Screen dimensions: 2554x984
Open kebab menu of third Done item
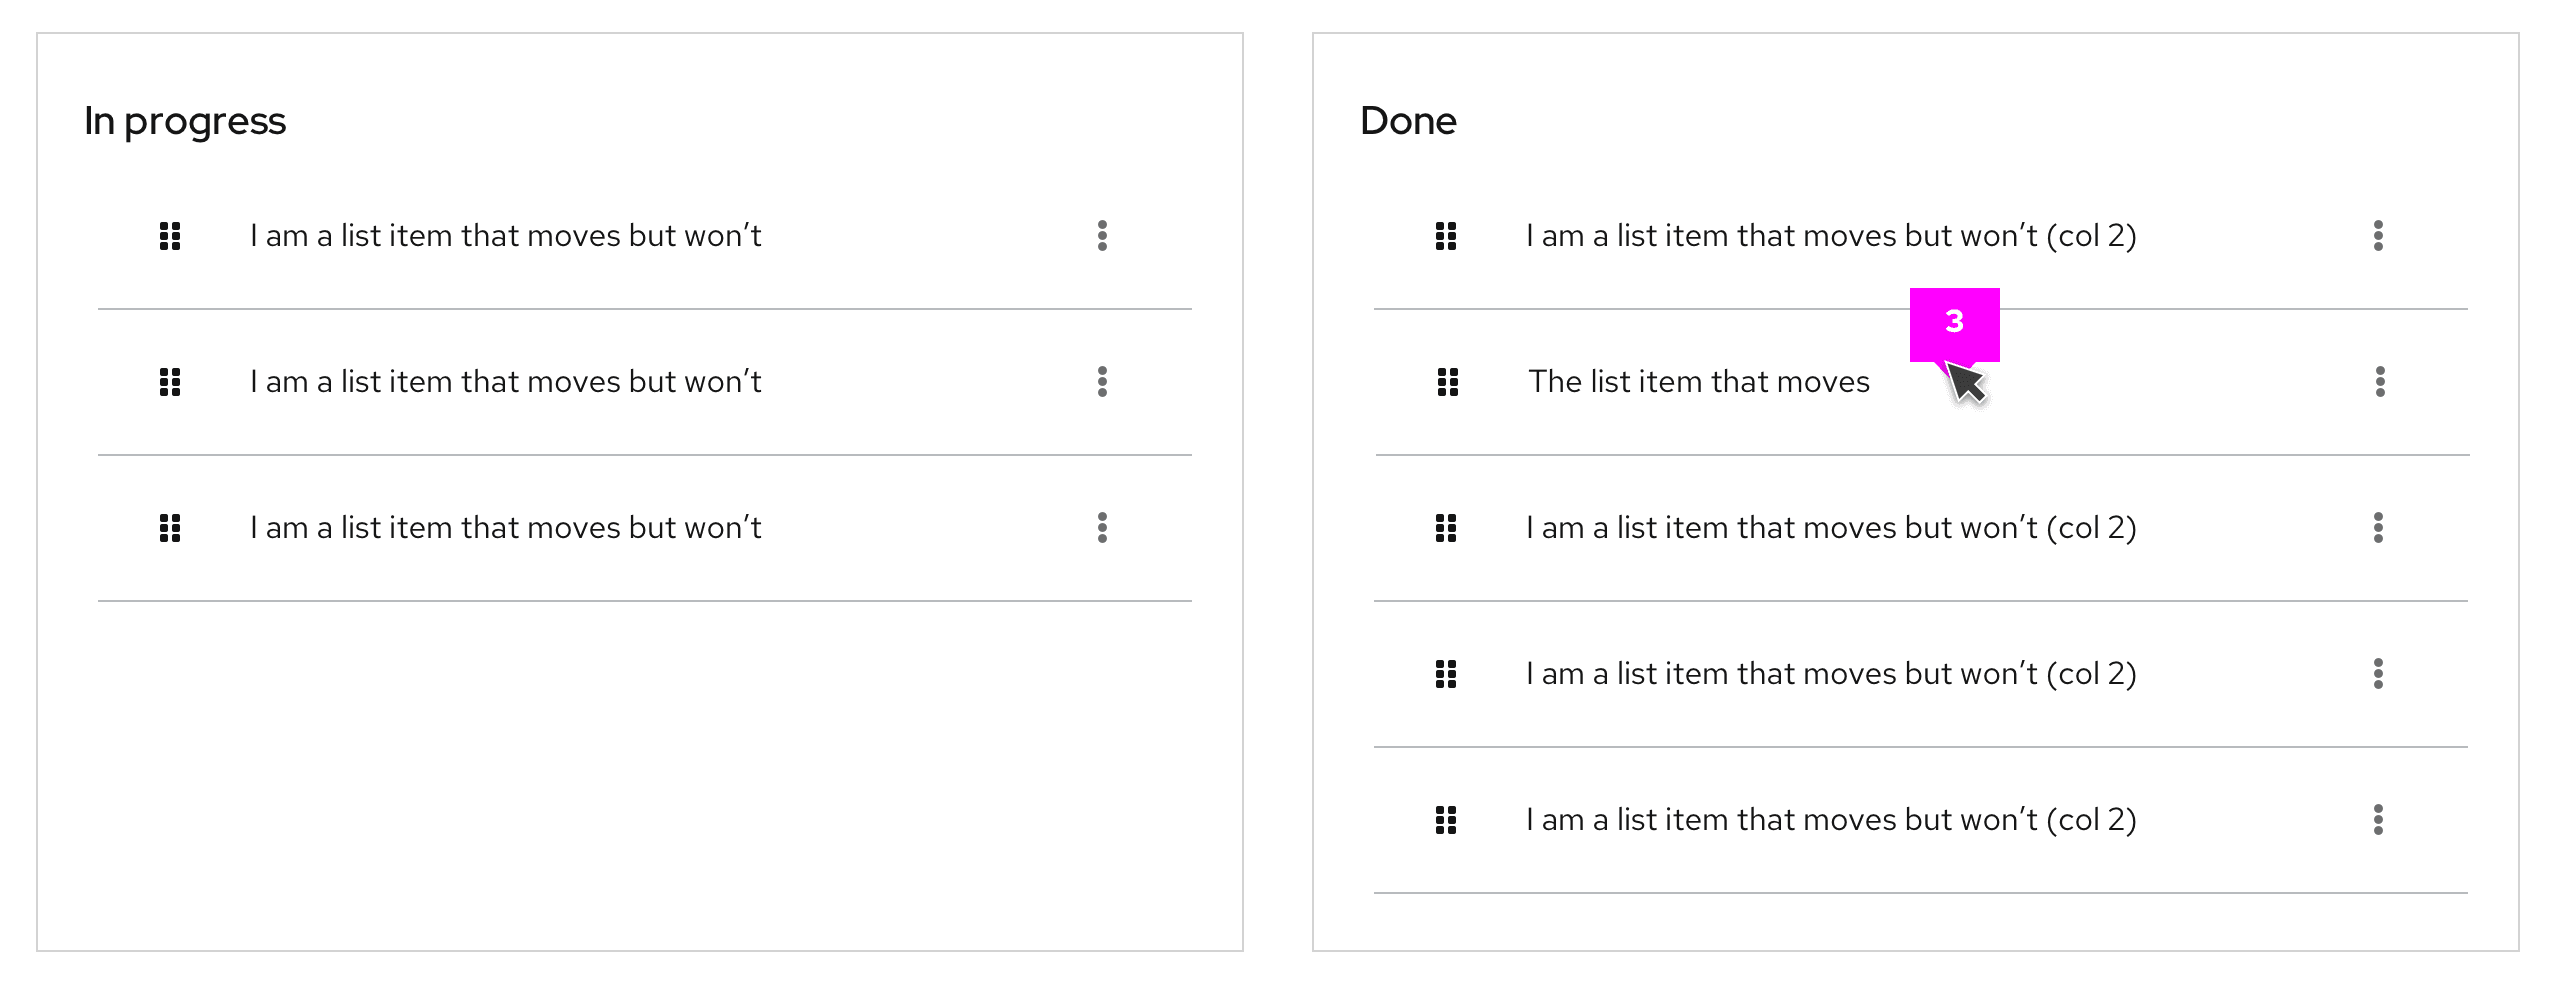tap(2378, 528)
